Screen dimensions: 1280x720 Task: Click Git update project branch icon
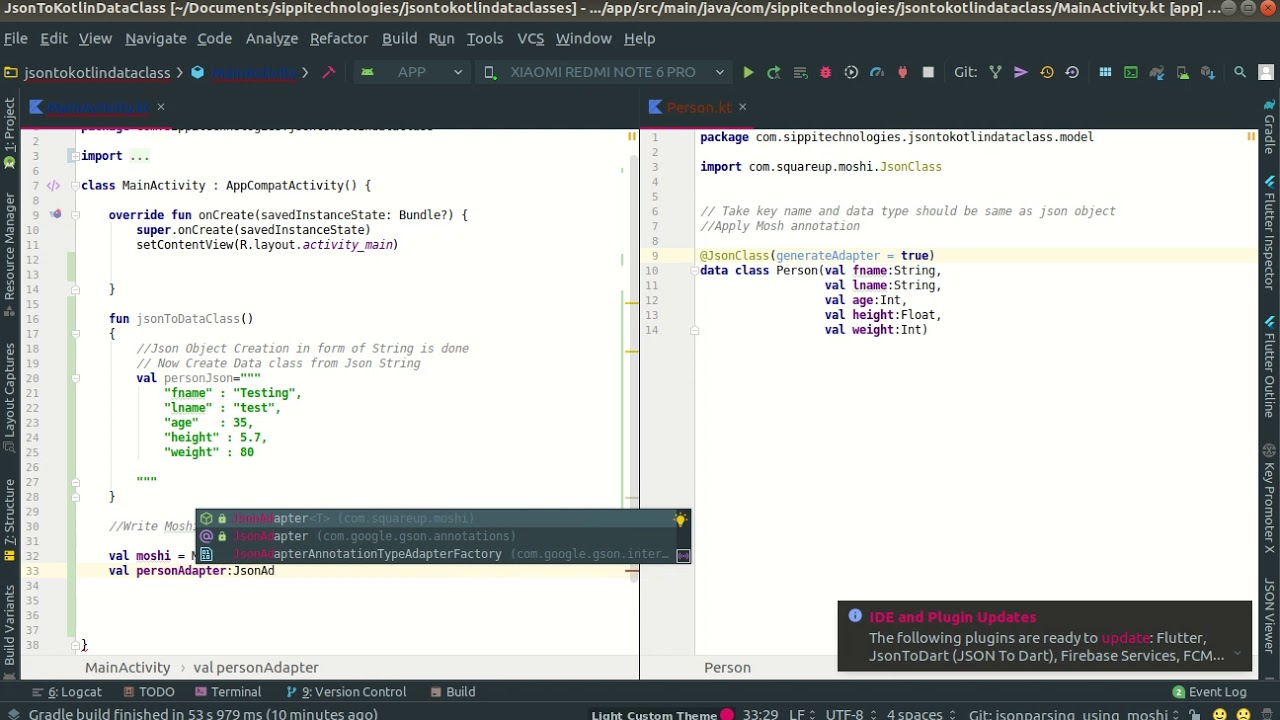995,72
